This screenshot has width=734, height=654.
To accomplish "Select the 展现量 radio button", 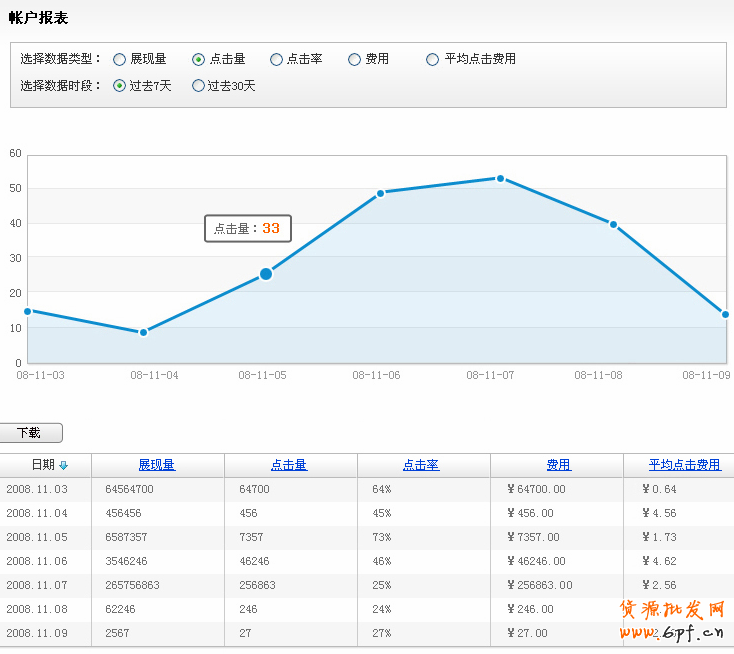I will tap(120, 60).
